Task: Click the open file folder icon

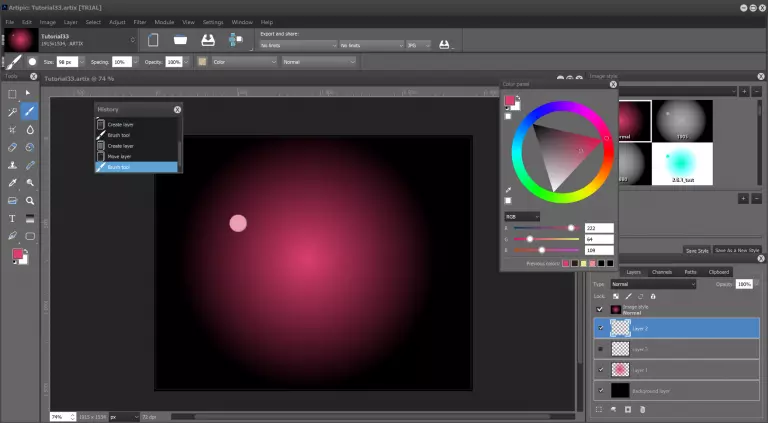Action: point(181,40)
